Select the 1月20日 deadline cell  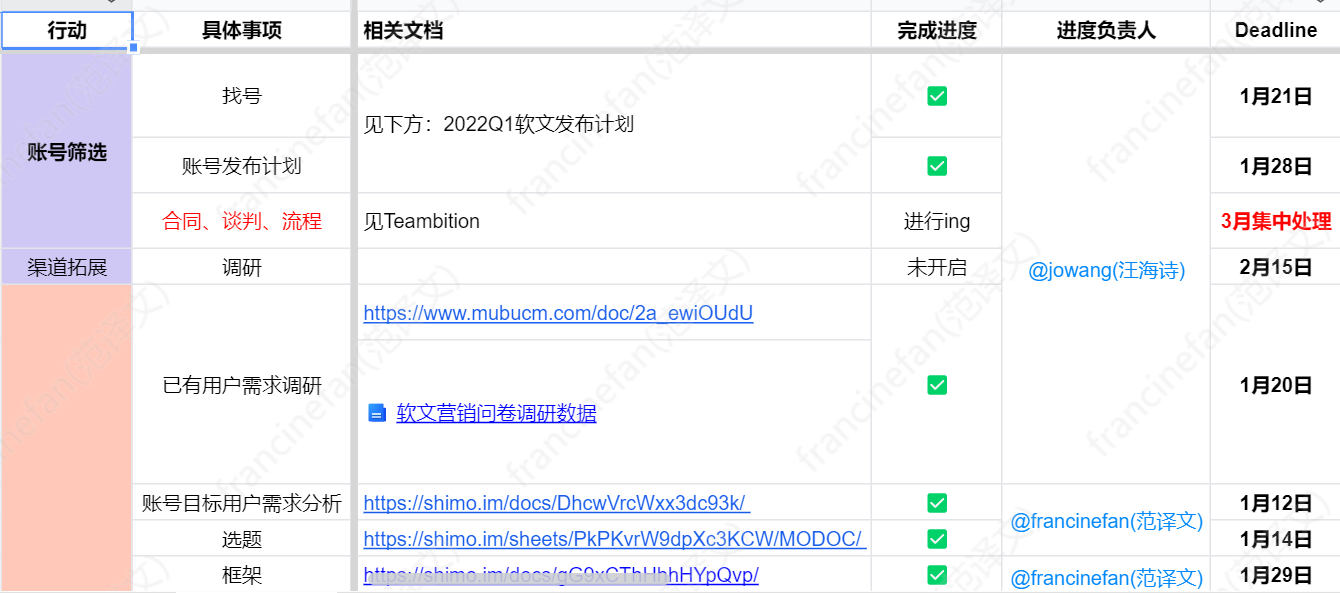1276,385
